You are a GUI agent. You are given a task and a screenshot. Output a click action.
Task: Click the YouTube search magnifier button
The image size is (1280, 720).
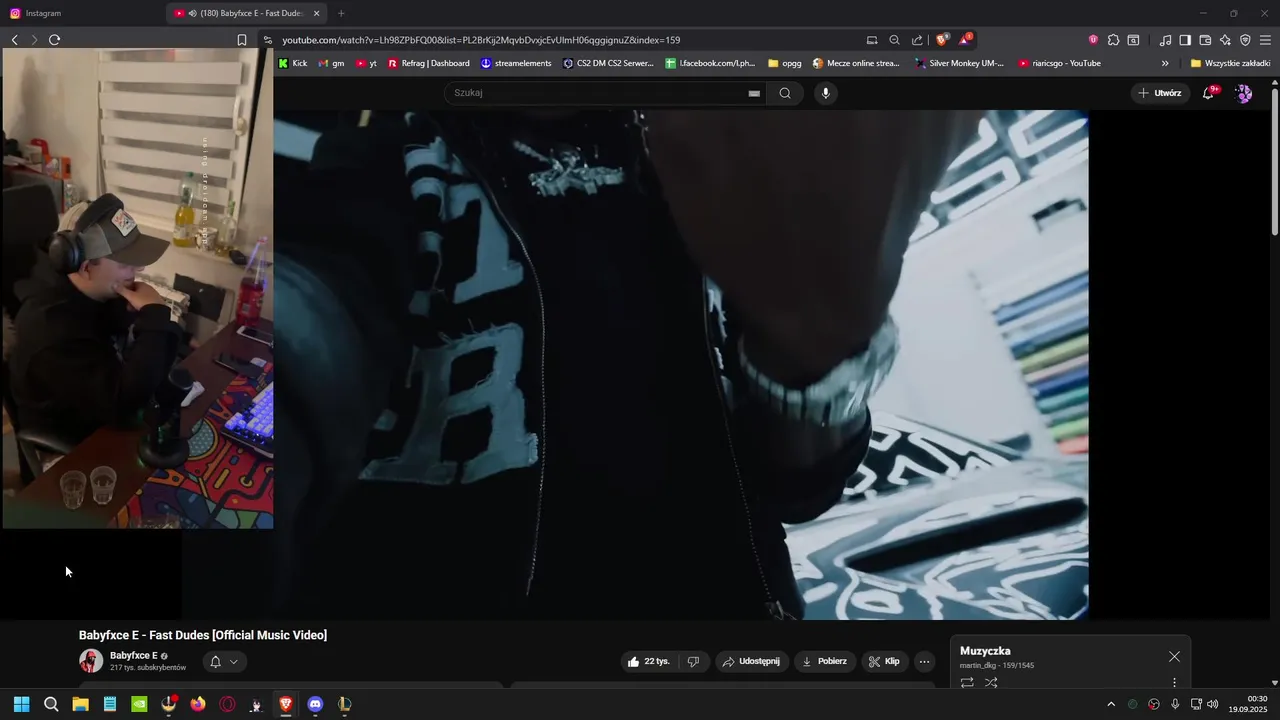tap(785, 93)
